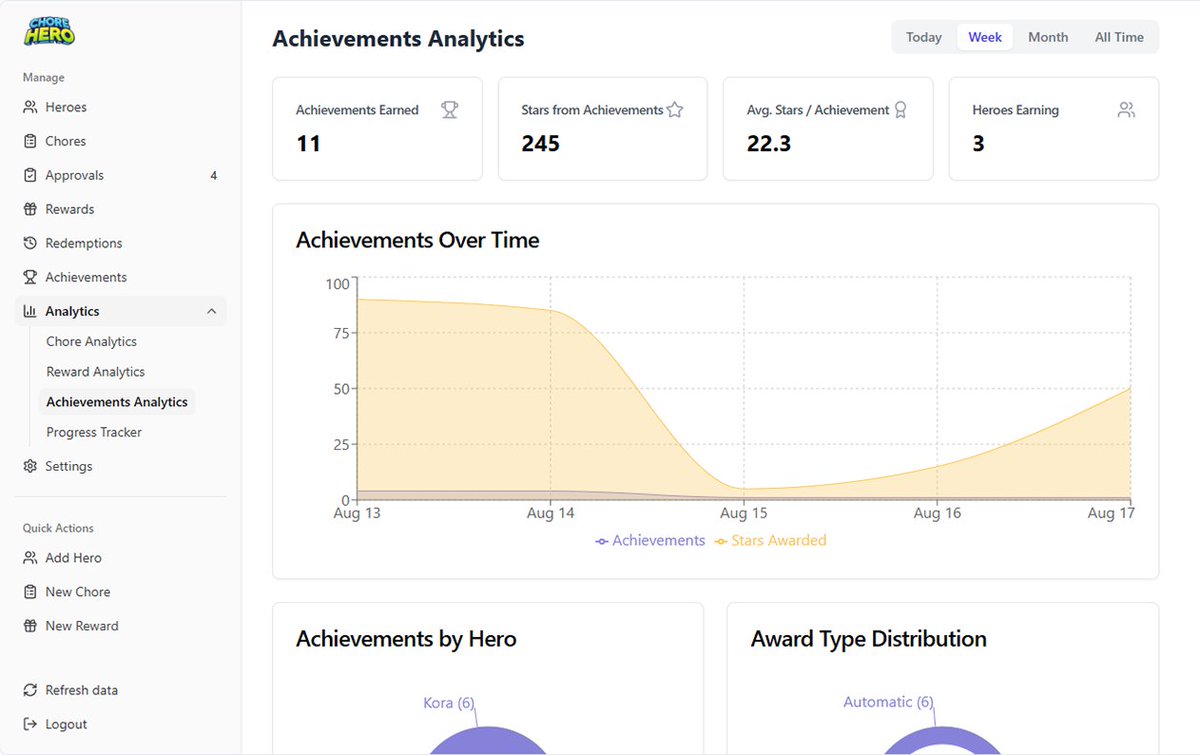Image resolution: width=1200 pixels, height=755 pixels.
Task: Click the Logout arrow icon
Action: click(30, 724)
